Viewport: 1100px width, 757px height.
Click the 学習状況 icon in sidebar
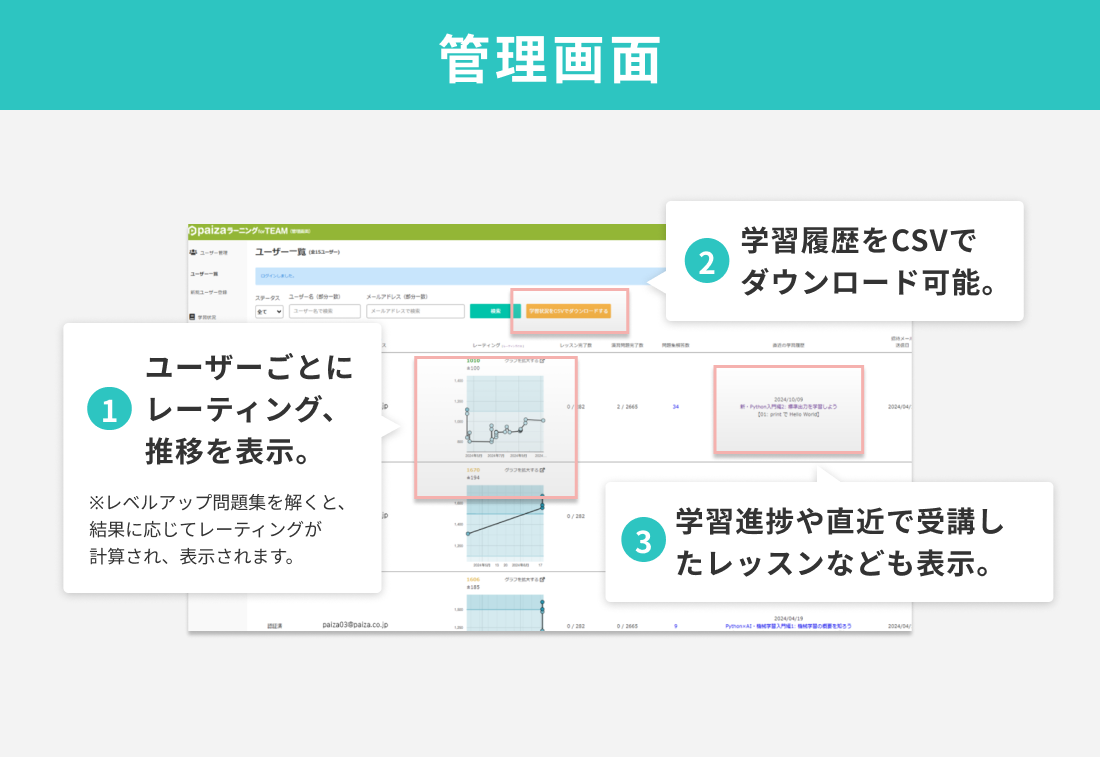pos(192,317)
